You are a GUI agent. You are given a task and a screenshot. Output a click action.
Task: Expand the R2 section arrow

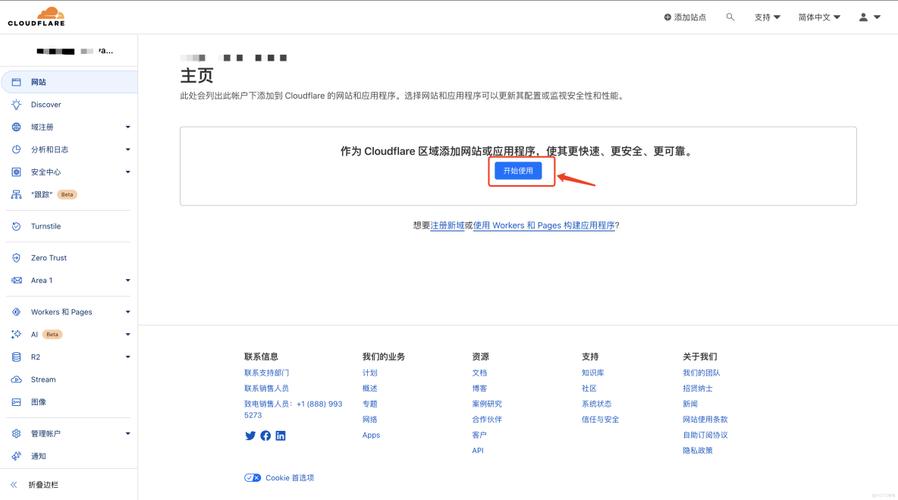pyautogui.click(x=128, y=357)
